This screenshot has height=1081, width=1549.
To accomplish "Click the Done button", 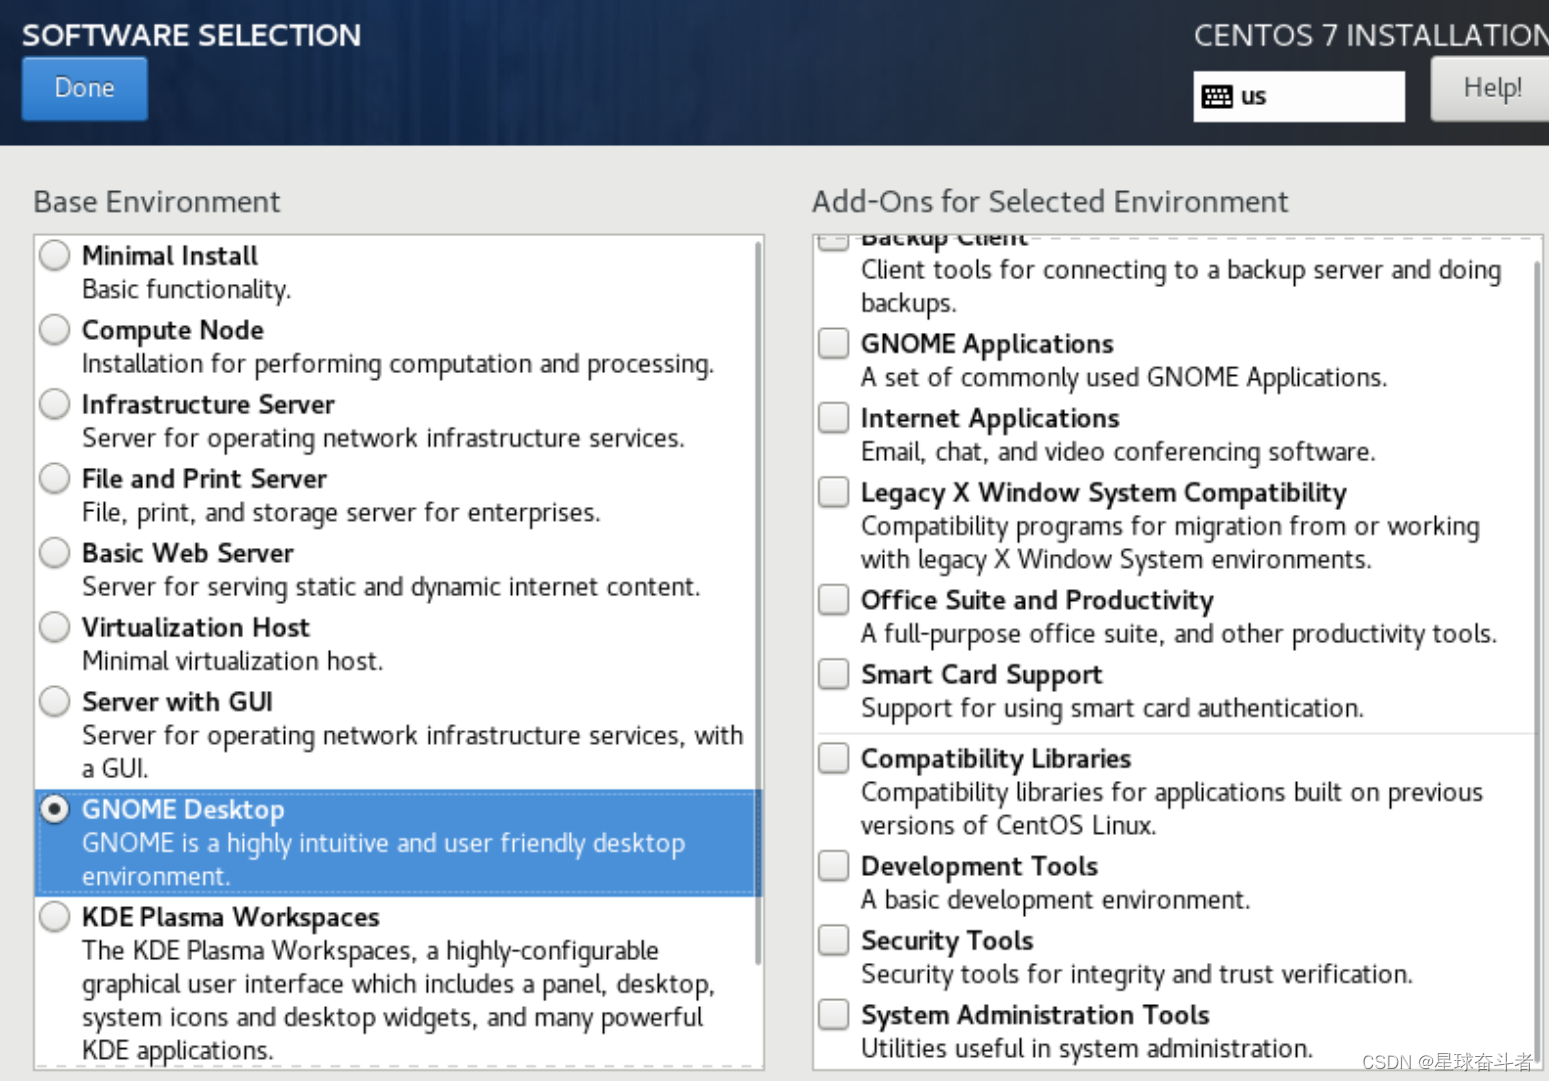I will pos(85,88).
